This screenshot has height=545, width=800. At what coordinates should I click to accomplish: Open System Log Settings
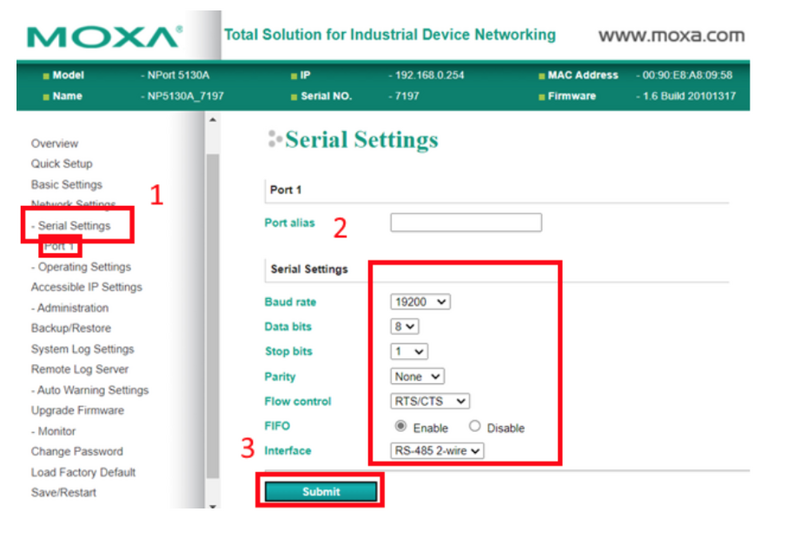click(x=82, y=349)
